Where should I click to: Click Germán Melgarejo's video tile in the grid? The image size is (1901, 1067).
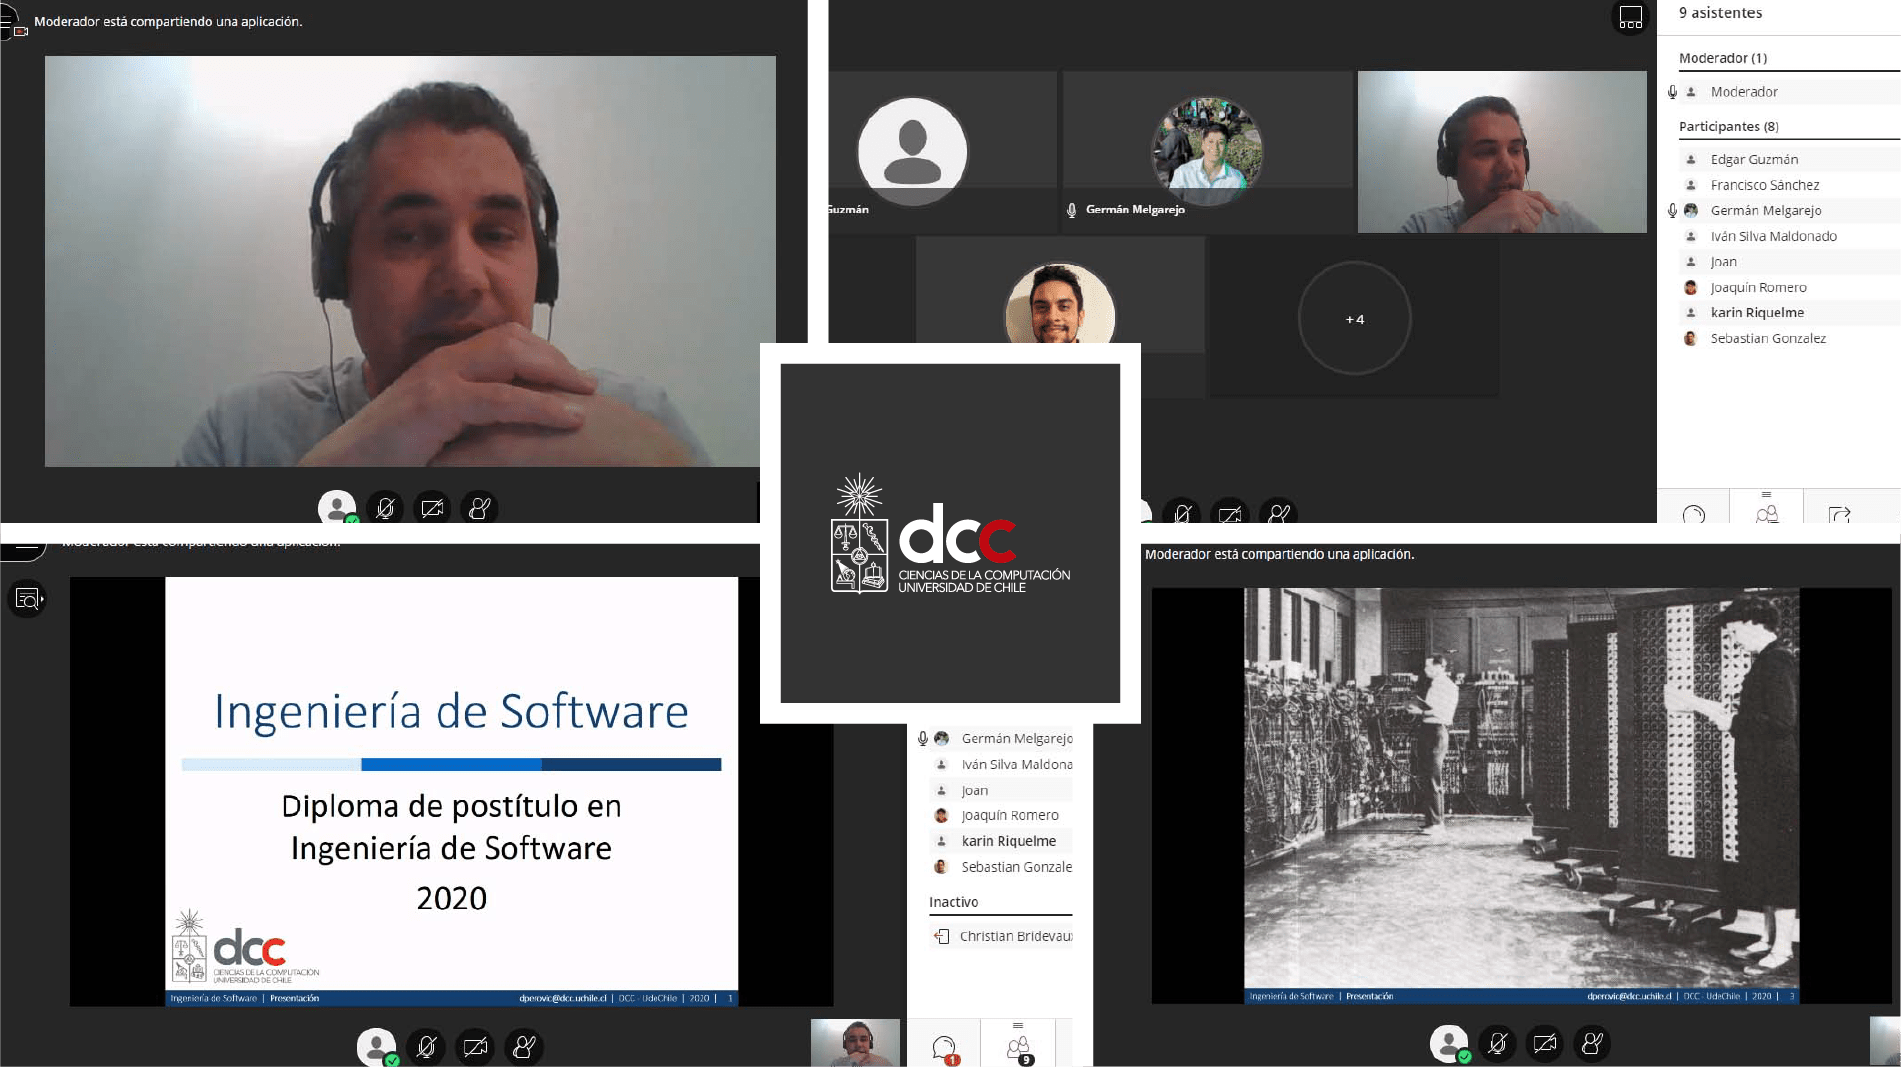coord(1207,152)
